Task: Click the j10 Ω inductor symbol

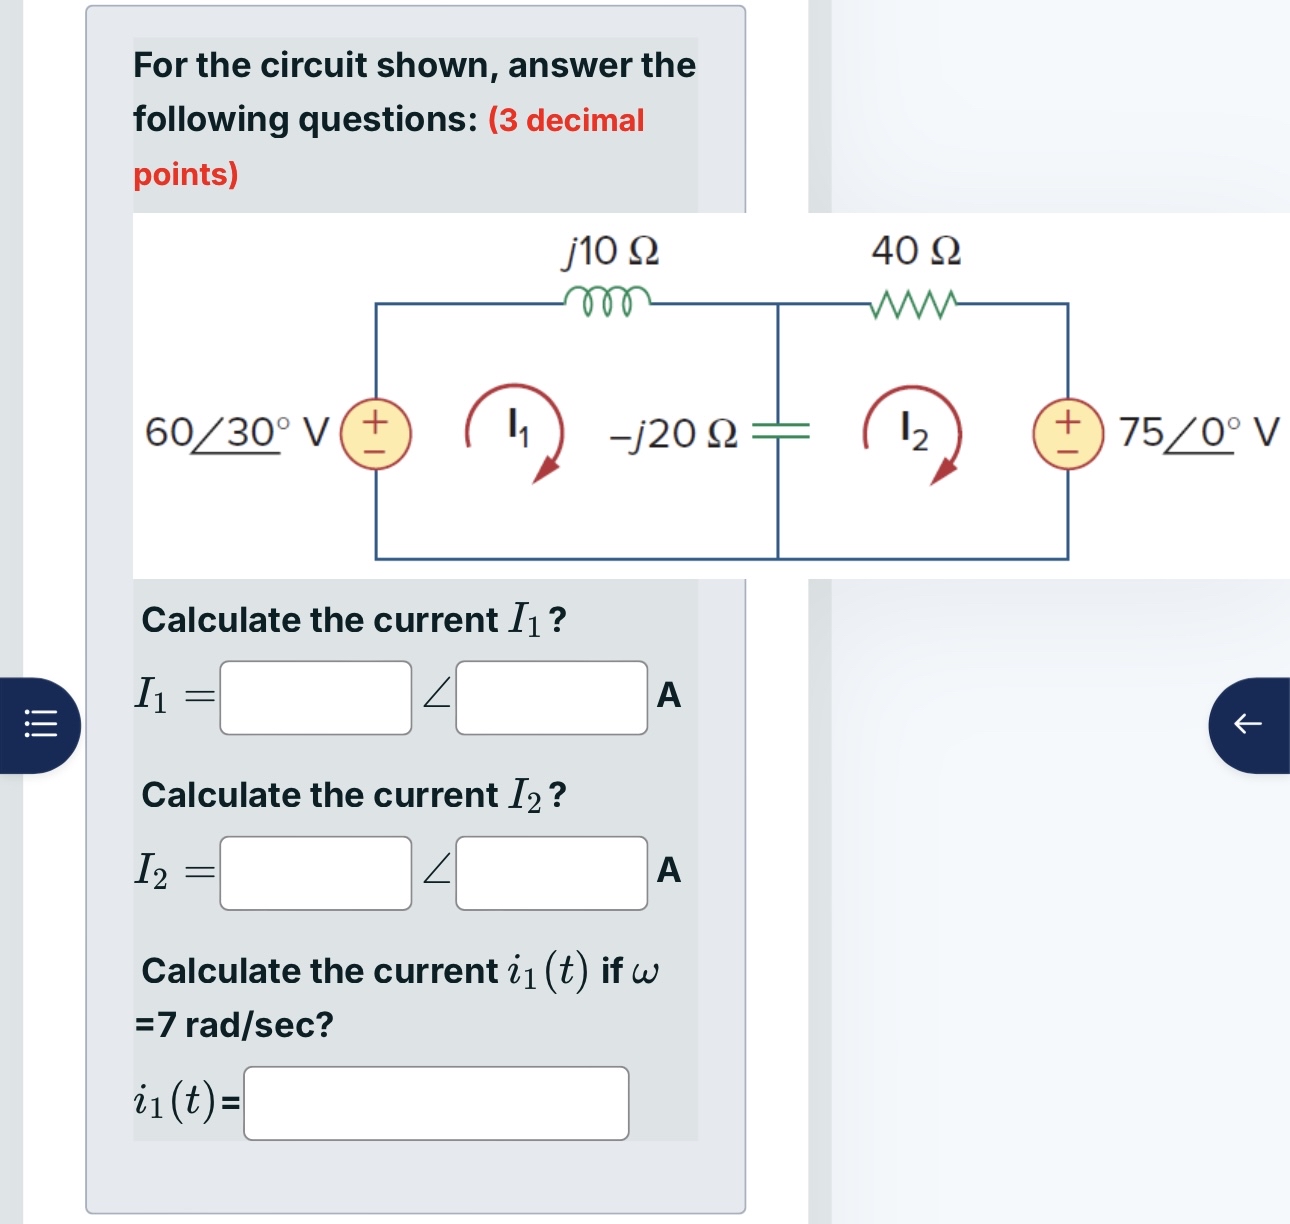Action: point(607,300)
